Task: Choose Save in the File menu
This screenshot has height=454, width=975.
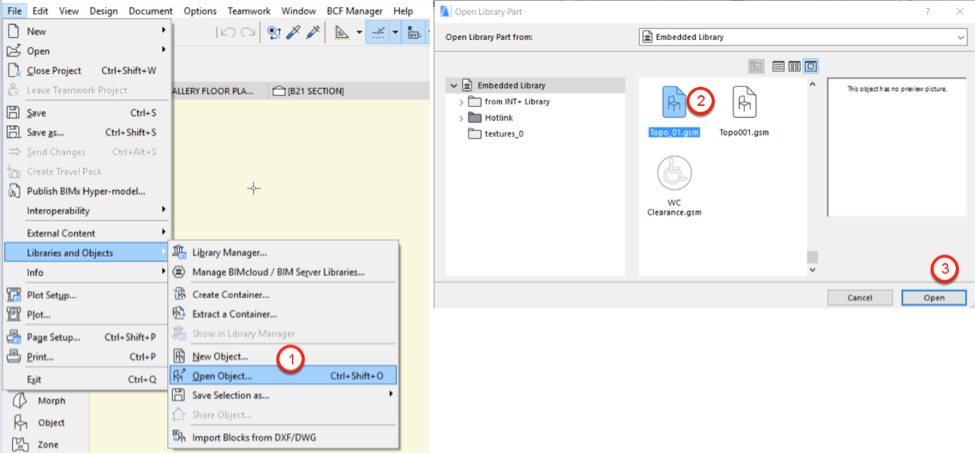Action: click(87, 113)
